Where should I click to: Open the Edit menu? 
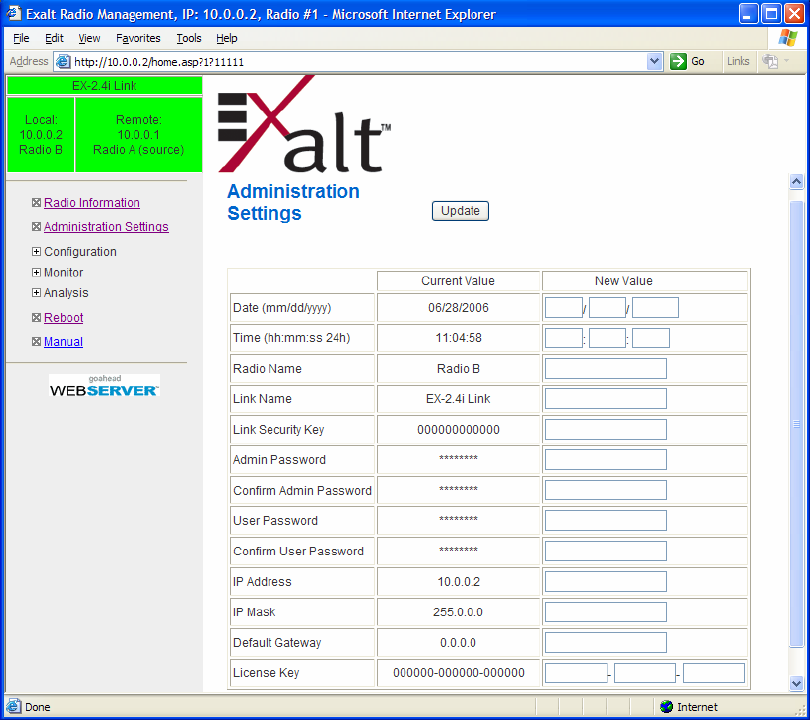[x=54, y=38]
